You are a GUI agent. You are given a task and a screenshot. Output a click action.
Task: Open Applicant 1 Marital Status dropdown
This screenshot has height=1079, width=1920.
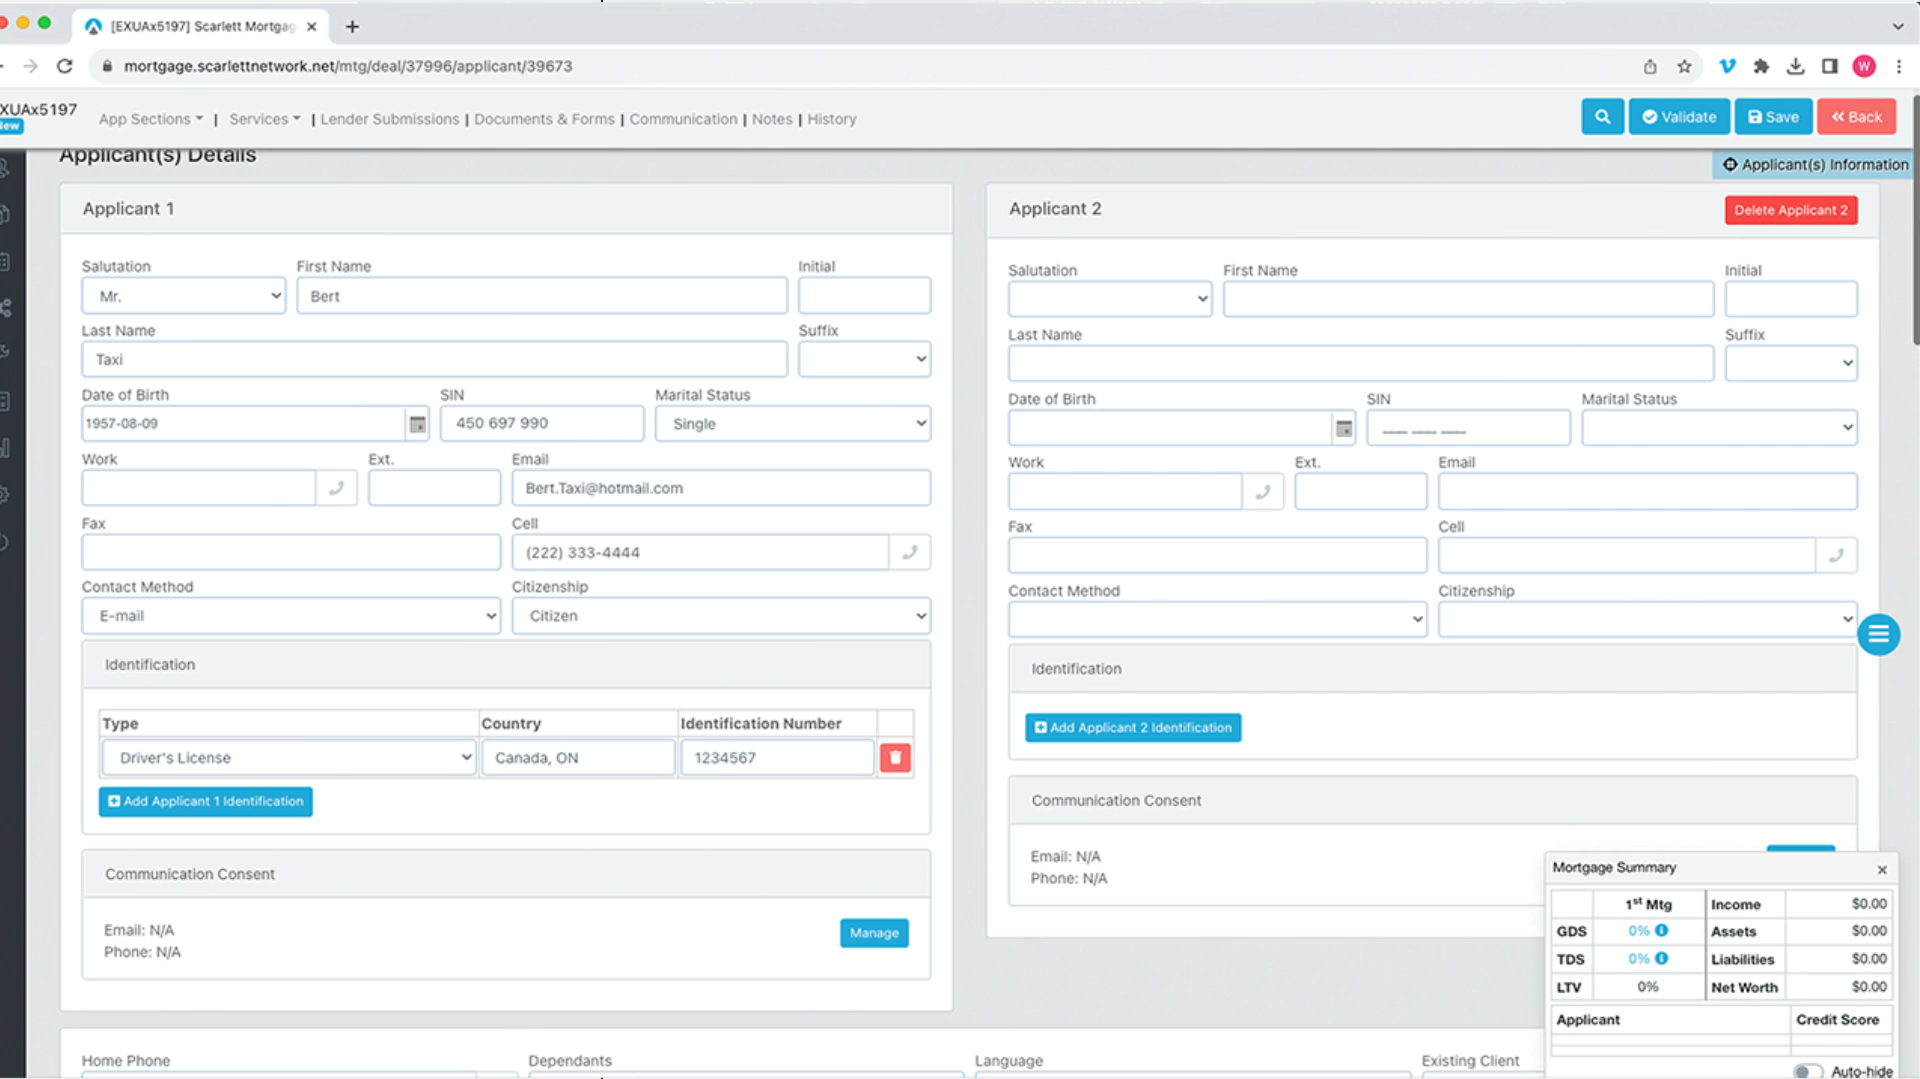tap(792, 424)
